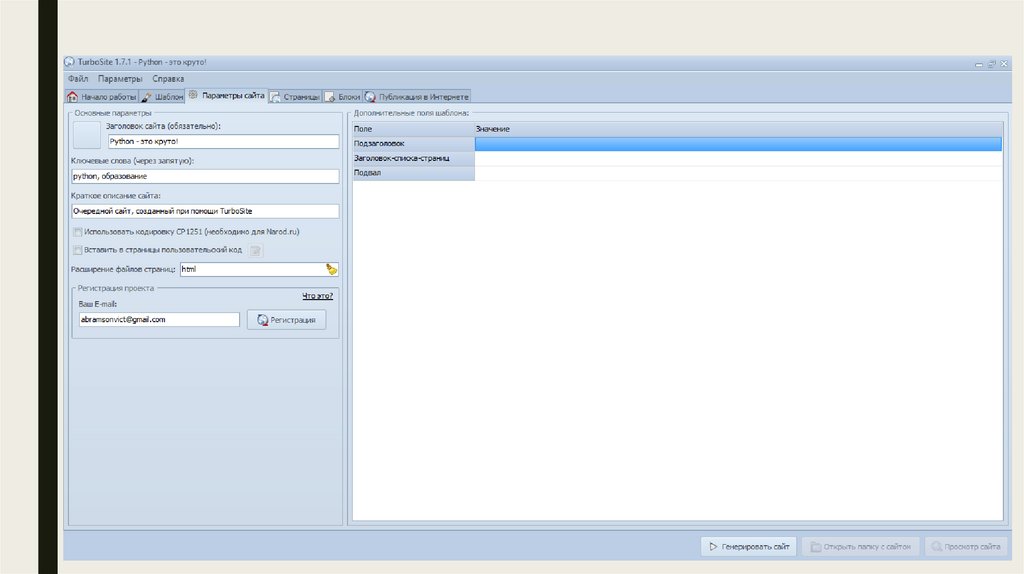Click the Публикация в Интернете globe icon
This screenshot has height=574, width=1024.
[371, 97]
